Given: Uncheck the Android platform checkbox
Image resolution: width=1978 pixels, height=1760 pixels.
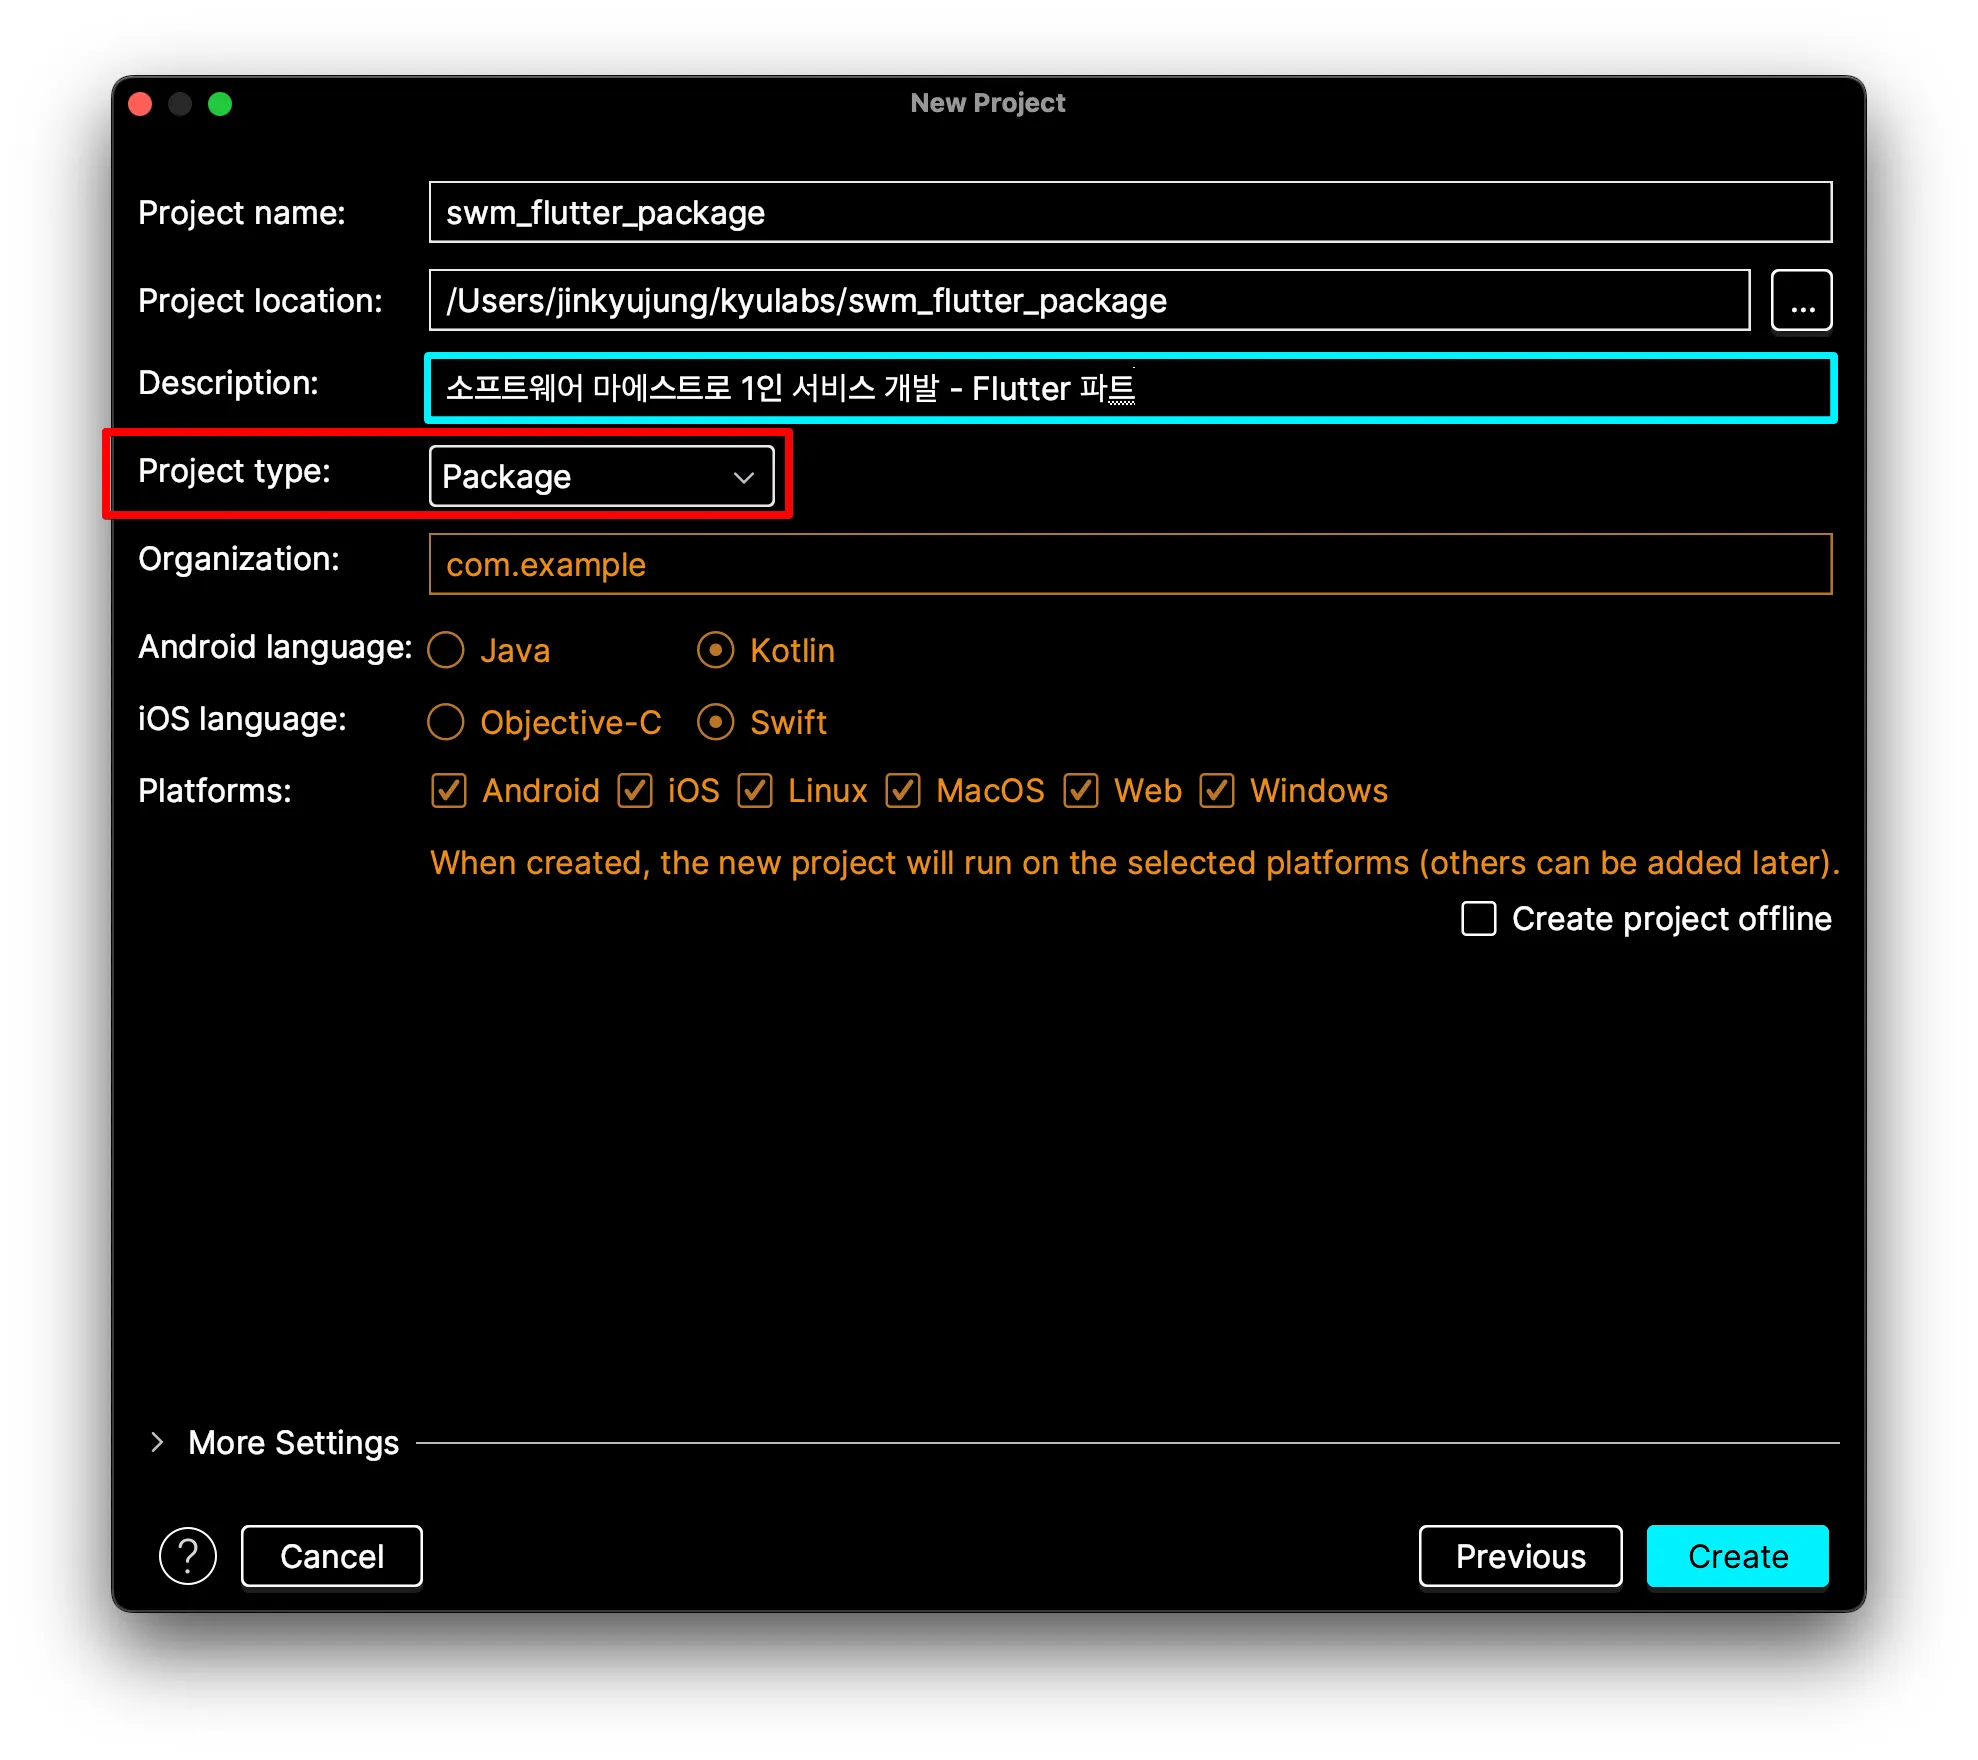Looking at the screenshot, I should (449, 790).
